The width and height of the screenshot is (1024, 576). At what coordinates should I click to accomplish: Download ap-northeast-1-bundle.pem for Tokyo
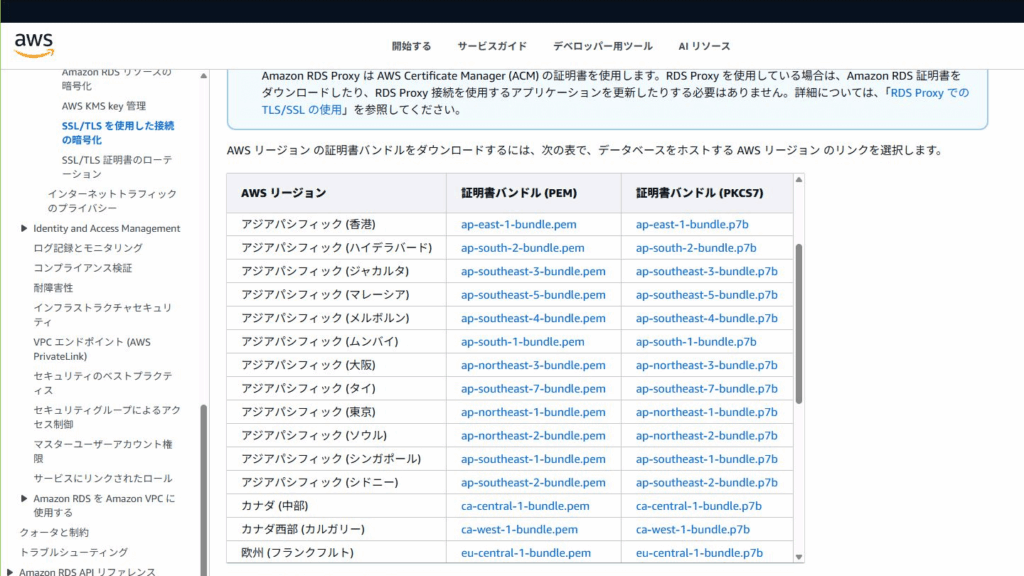click(x=533, y=412)
